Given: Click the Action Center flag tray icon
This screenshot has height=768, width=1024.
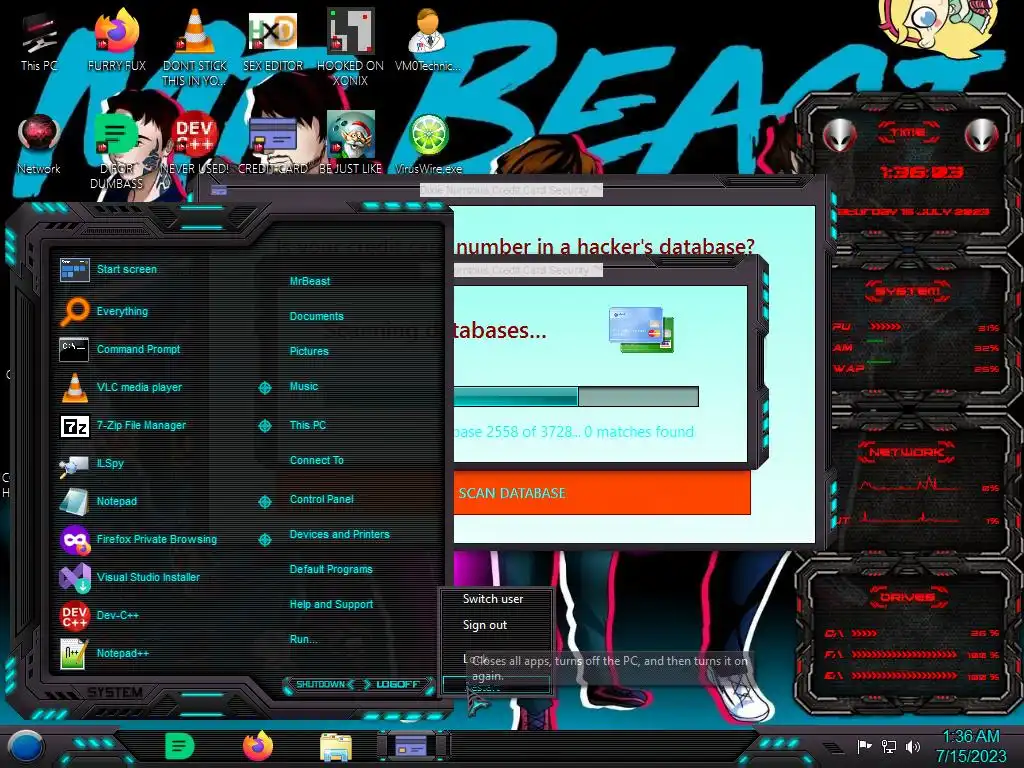Looking at the screenshot, I should click(x=865, y=746).
